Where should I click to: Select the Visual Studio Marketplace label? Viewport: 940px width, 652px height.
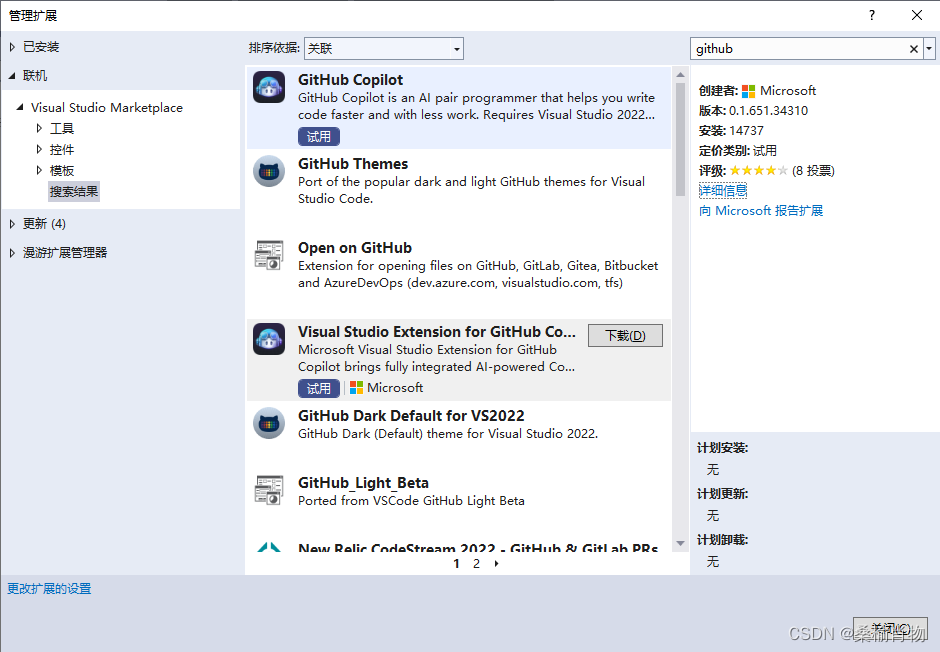(107, 107)
